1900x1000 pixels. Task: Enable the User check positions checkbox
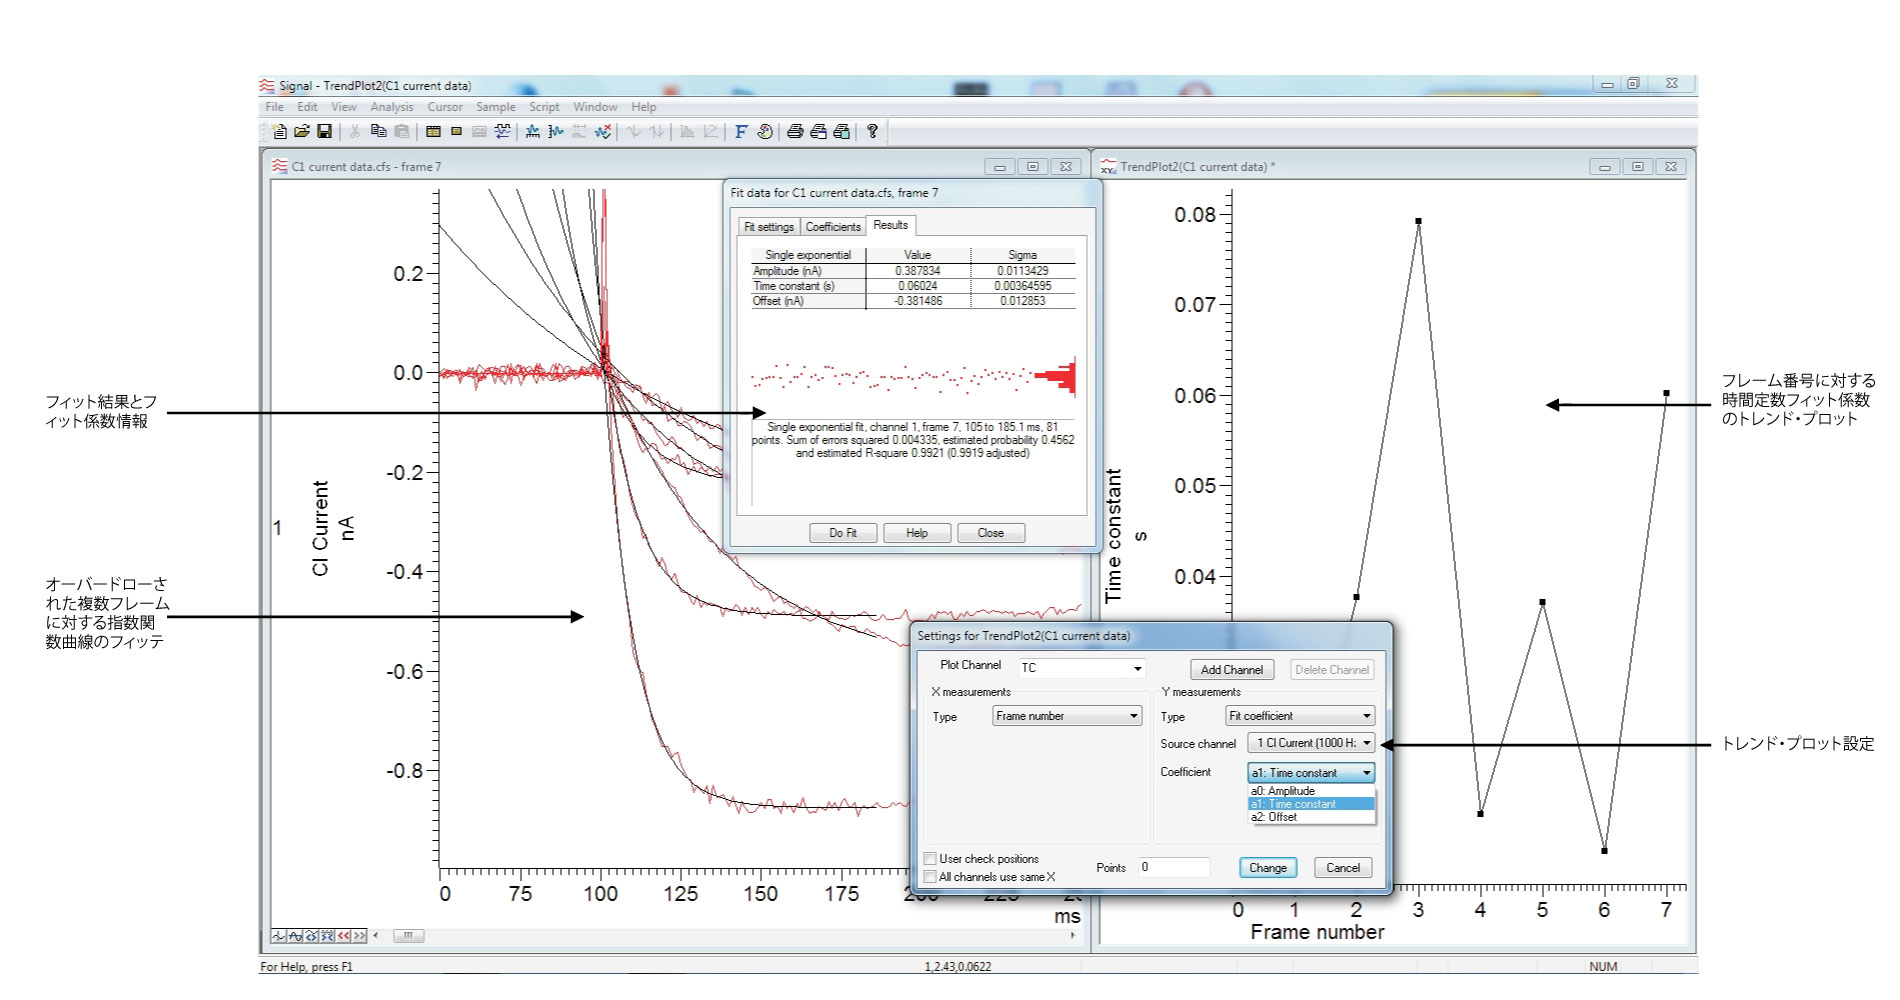click(930, 858)
